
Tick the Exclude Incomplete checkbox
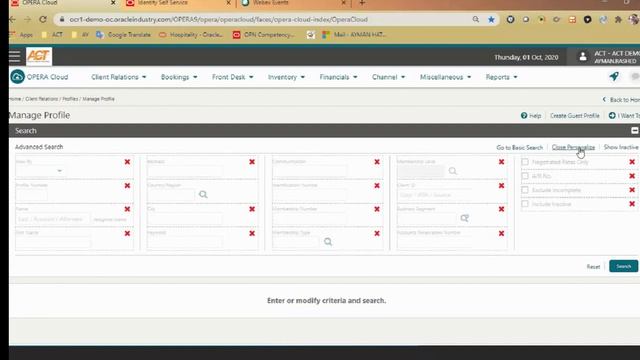tap(525, 190)
